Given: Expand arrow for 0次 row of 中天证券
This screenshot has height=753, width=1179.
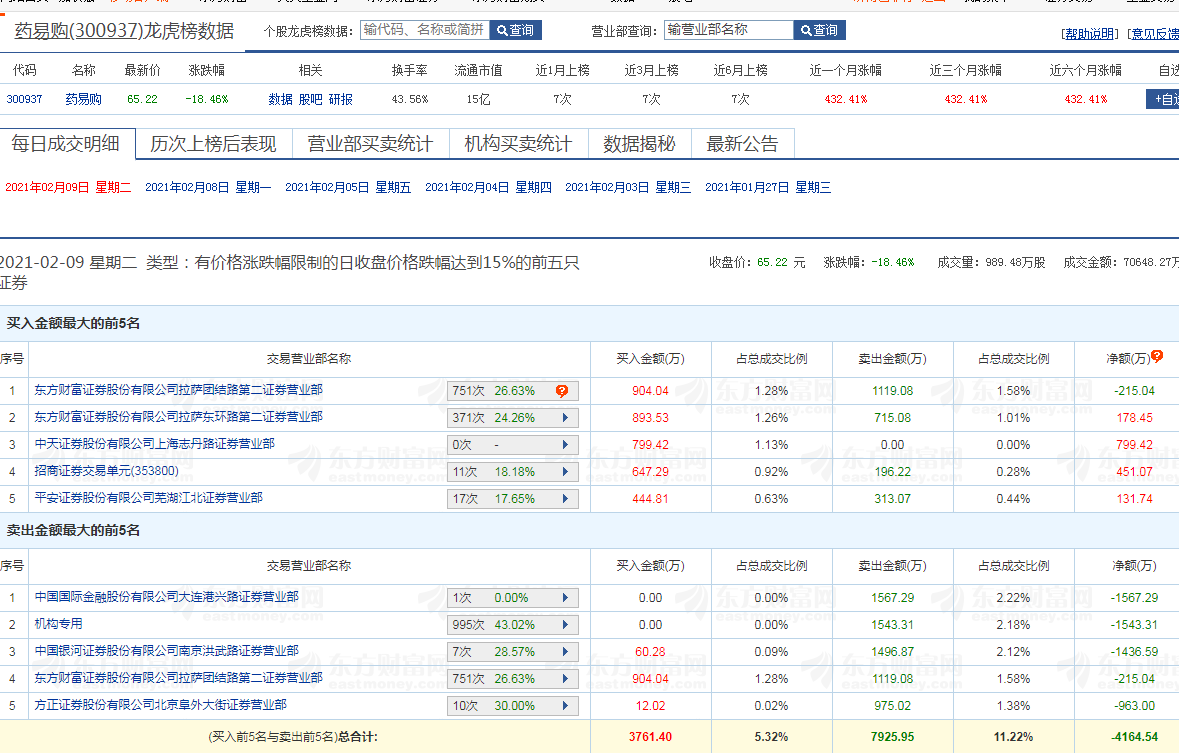Looking at the screenshot, I should pos(565,445).
